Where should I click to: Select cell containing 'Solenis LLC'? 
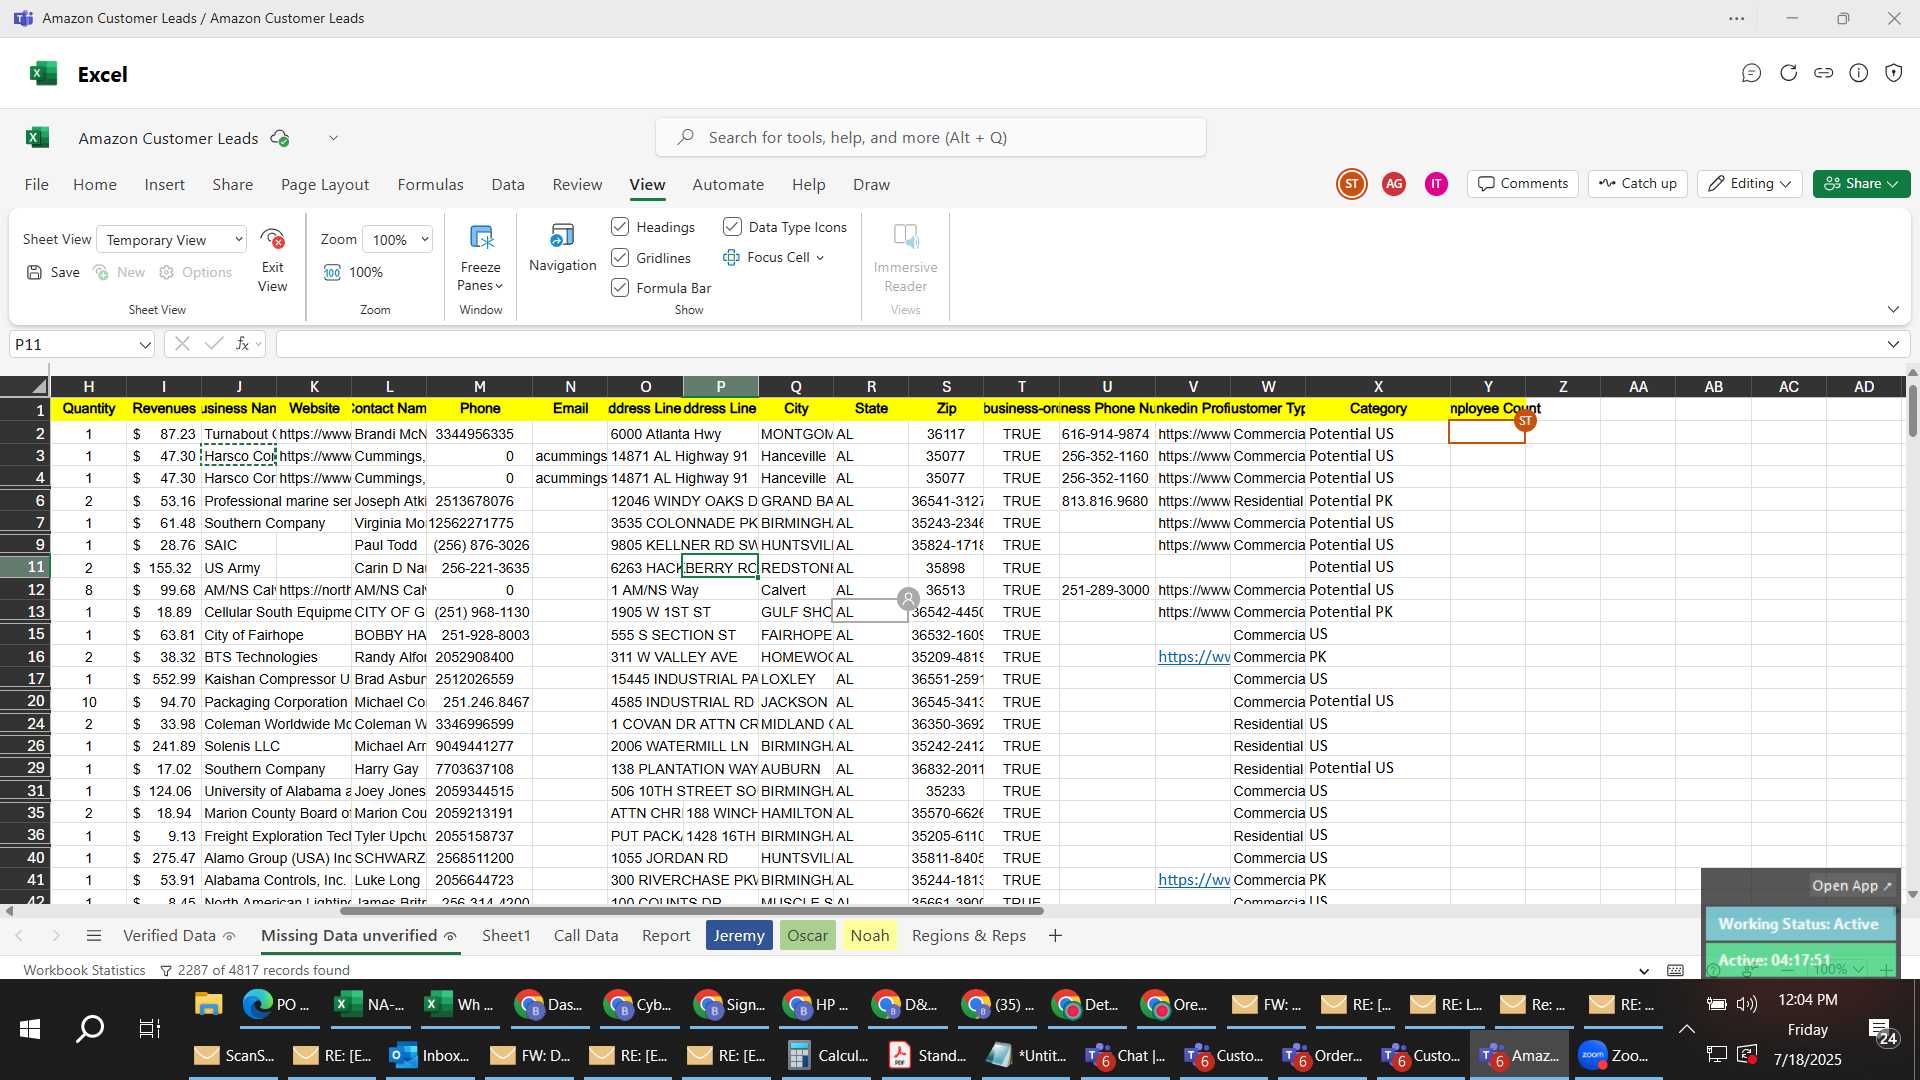click(239, 746)
